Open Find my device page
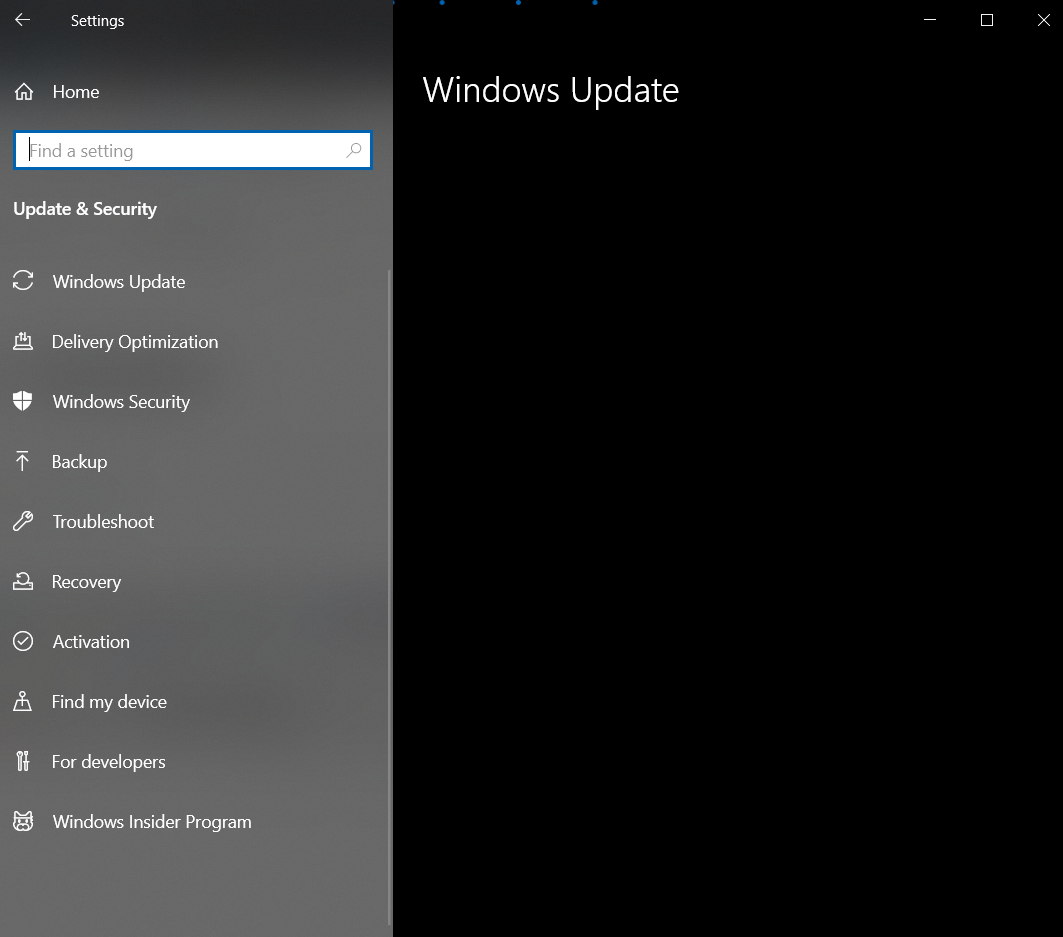1063x937 pixels. coord(109,702)
